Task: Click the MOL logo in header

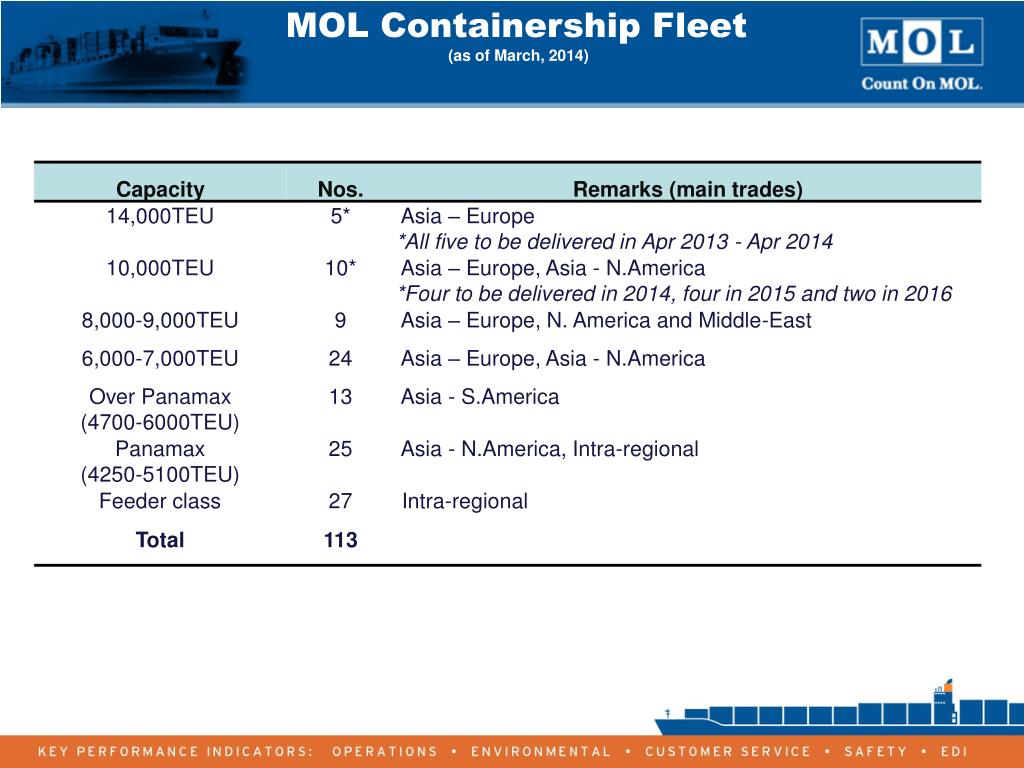Action: [x=921, y=42]
